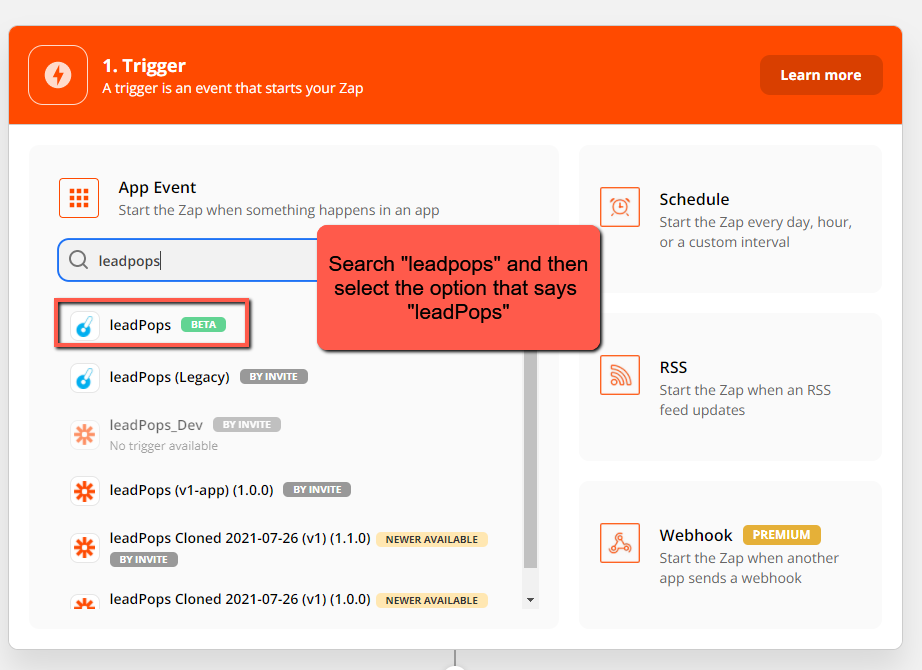Click the App Event heading

157,188
